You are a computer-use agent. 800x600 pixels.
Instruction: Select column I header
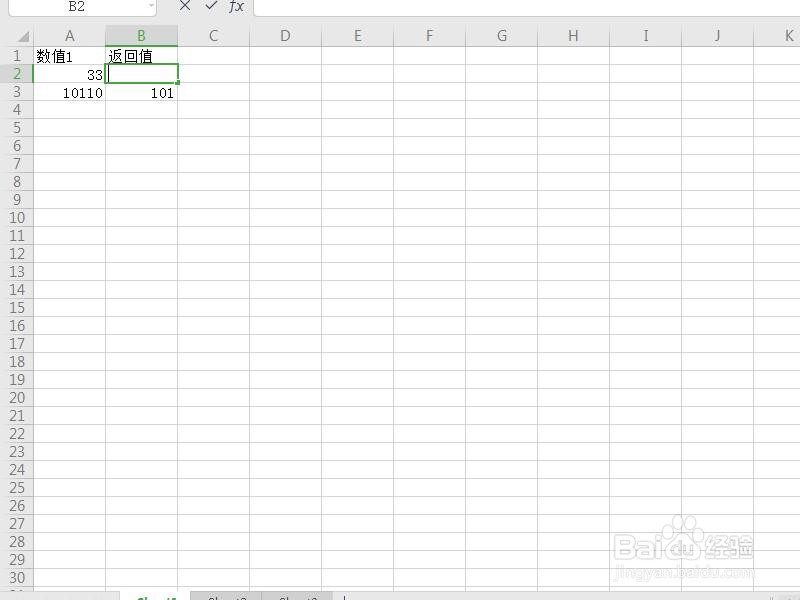coord(645,36)
